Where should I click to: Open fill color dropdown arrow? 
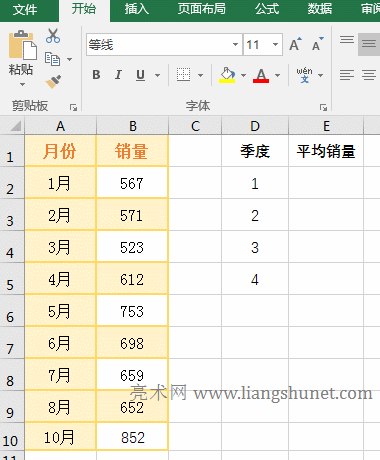243,75
